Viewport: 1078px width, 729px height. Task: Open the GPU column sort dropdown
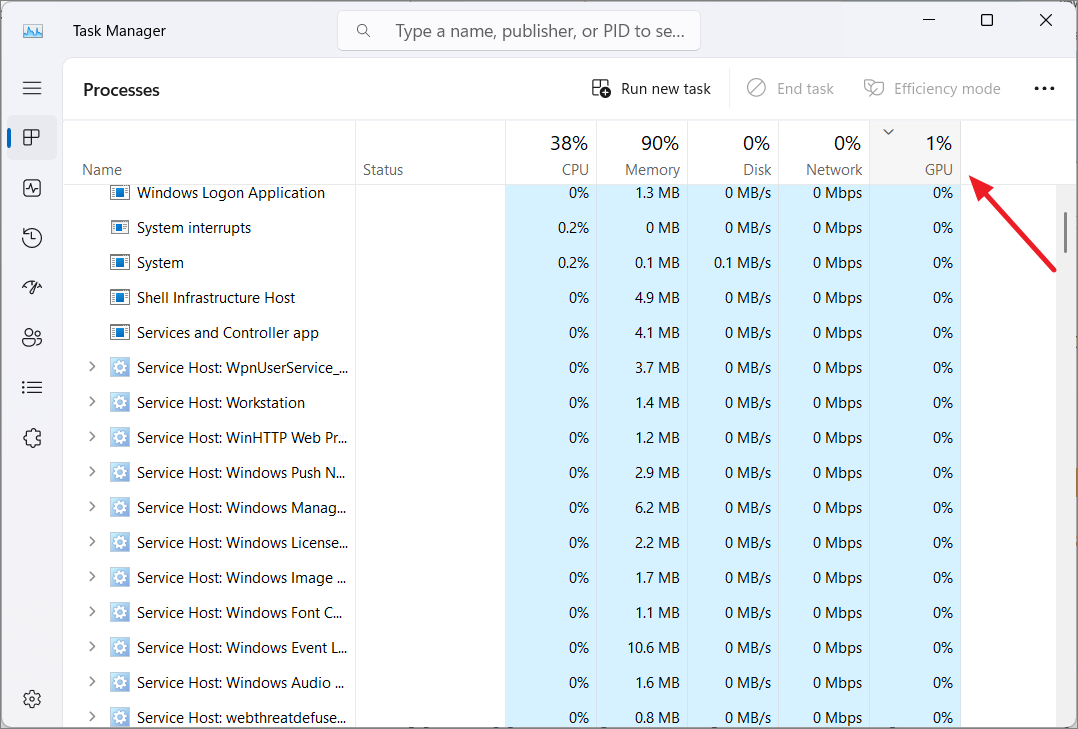(x=887, y=130)
